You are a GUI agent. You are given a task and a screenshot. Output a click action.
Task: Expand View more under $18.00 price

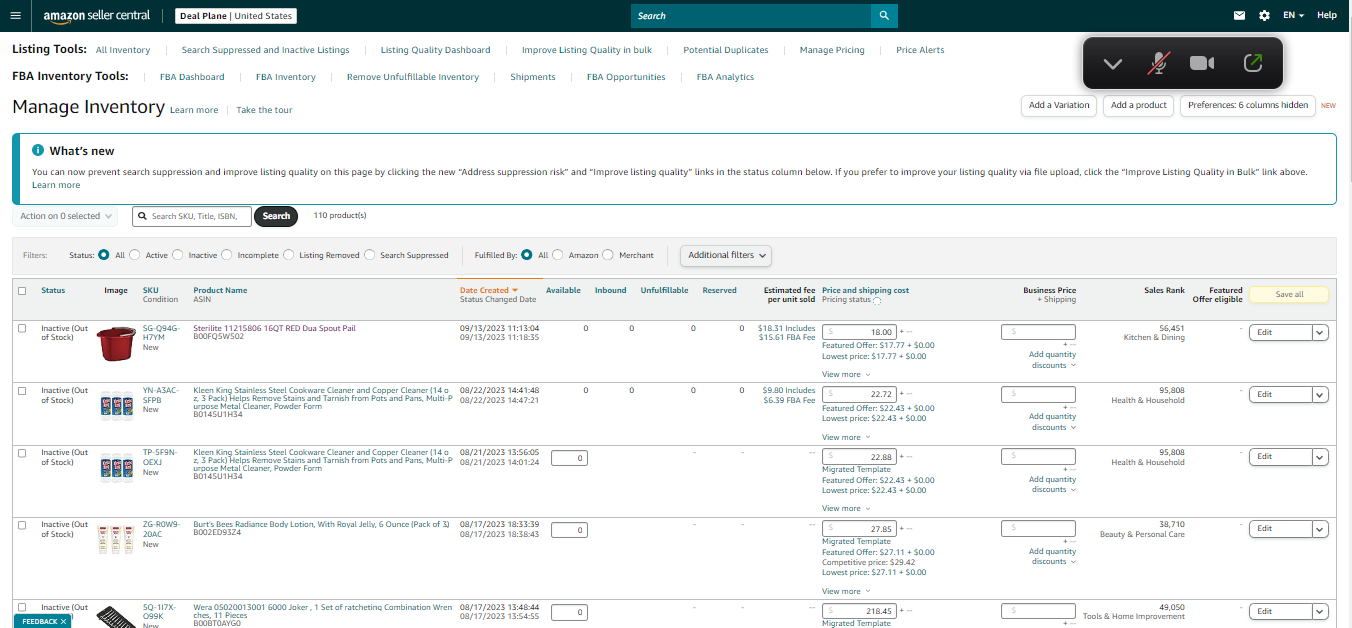[x=845, y=375]
